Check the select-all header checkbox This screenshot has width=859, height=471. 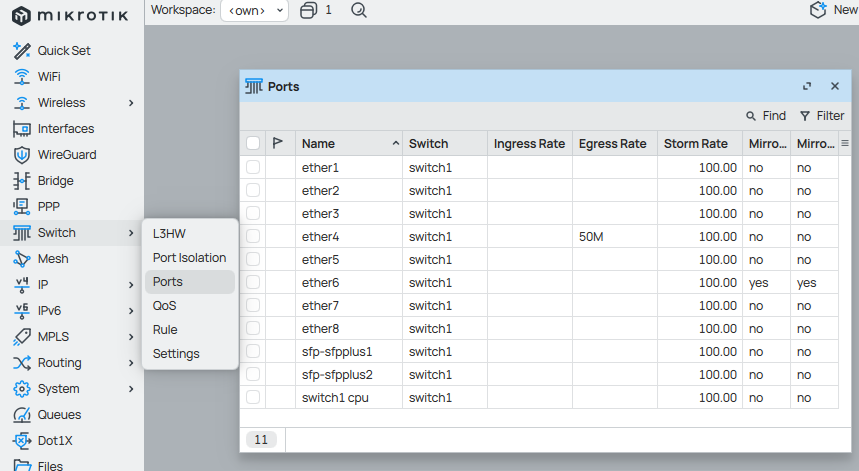253,144
